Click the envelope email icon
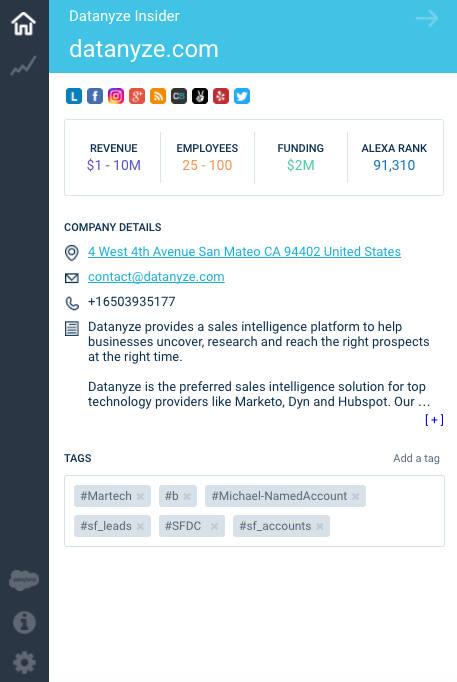The image size is (457, 682). [x=72, y=278]
